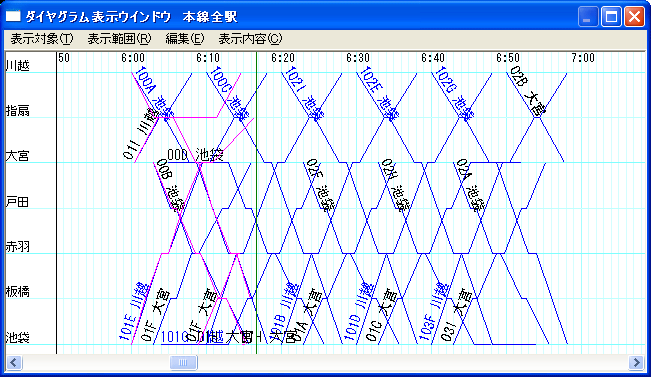Click the horizontal scrollbar left arrow
This screenshot has height=377, width=651.
[x=13, y=362]
